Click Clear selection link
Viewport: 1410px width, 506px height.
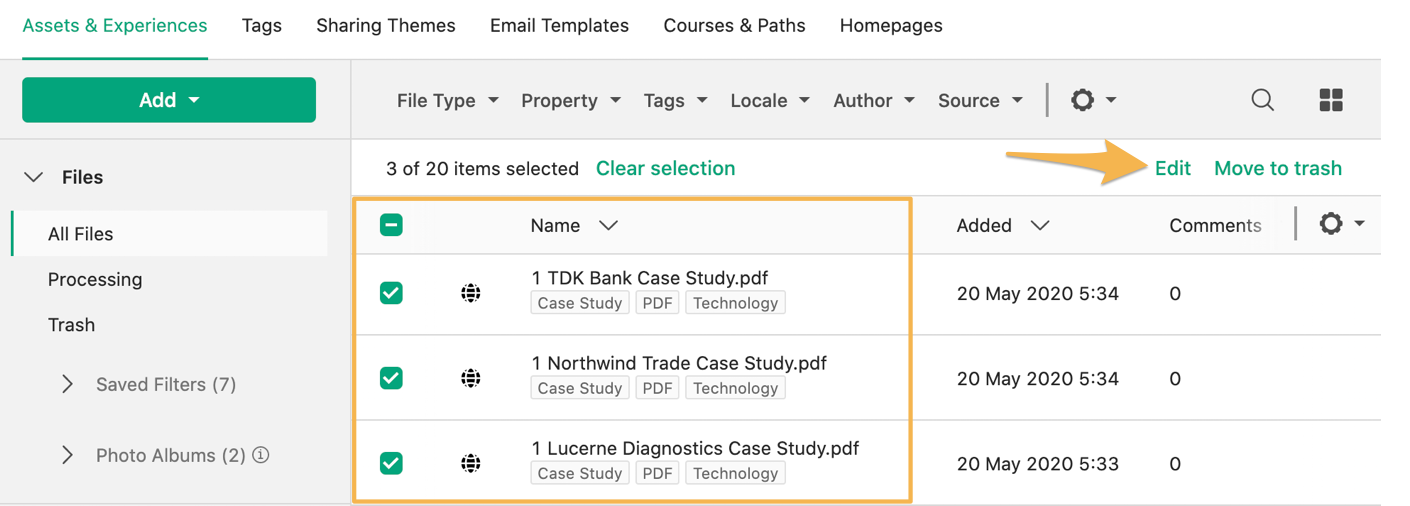pos(665,168)
